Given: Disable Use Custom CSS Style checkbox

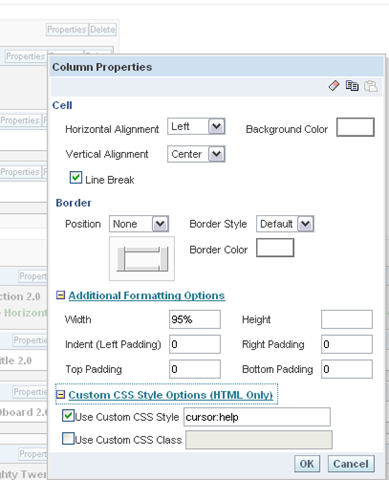Looking at the screenshot, I should pos(68,416).
